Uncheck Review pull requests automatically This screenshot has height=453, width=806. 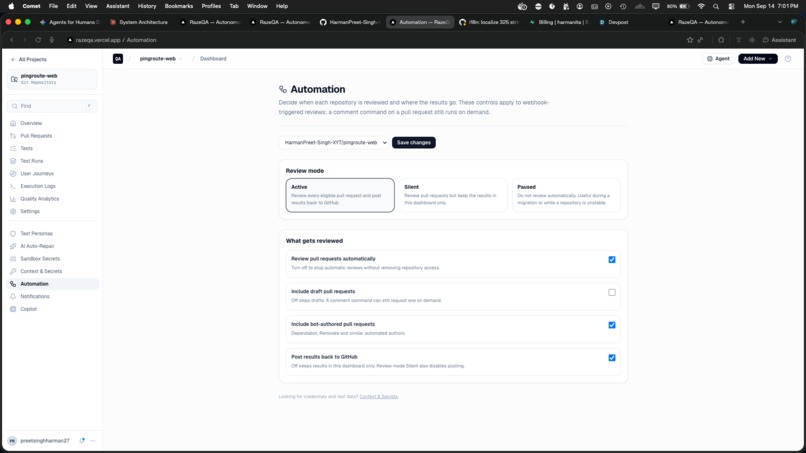tap(612, 260)
